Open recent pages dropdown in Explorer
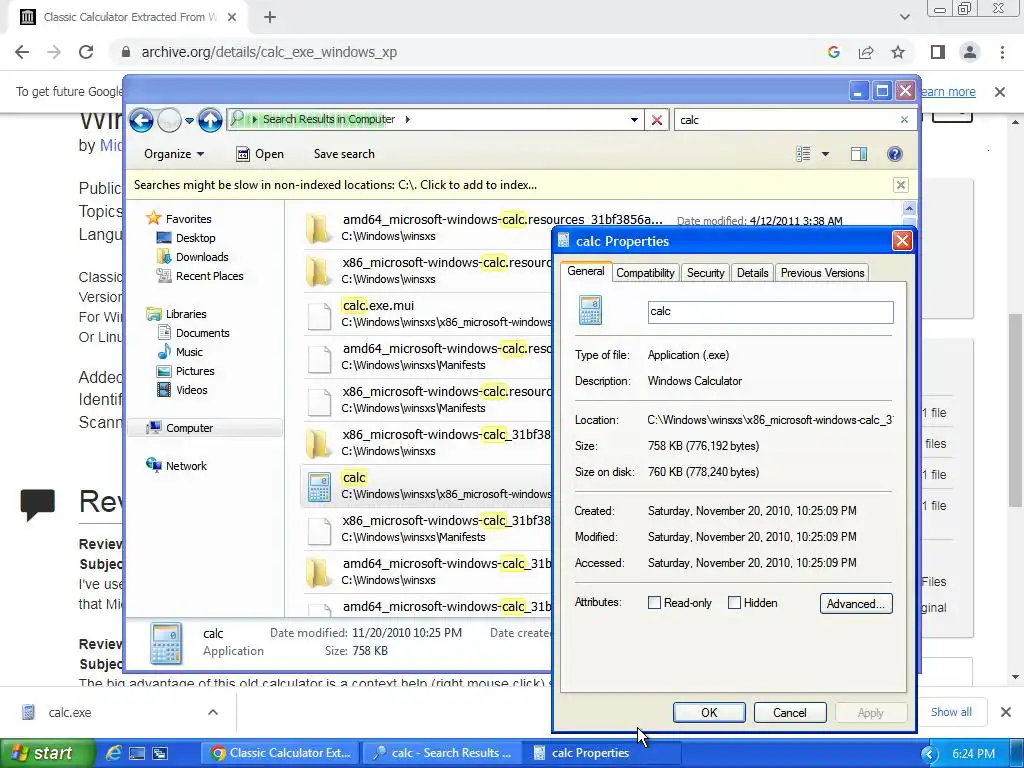1024x768 pixels. (x=189, y=120)
